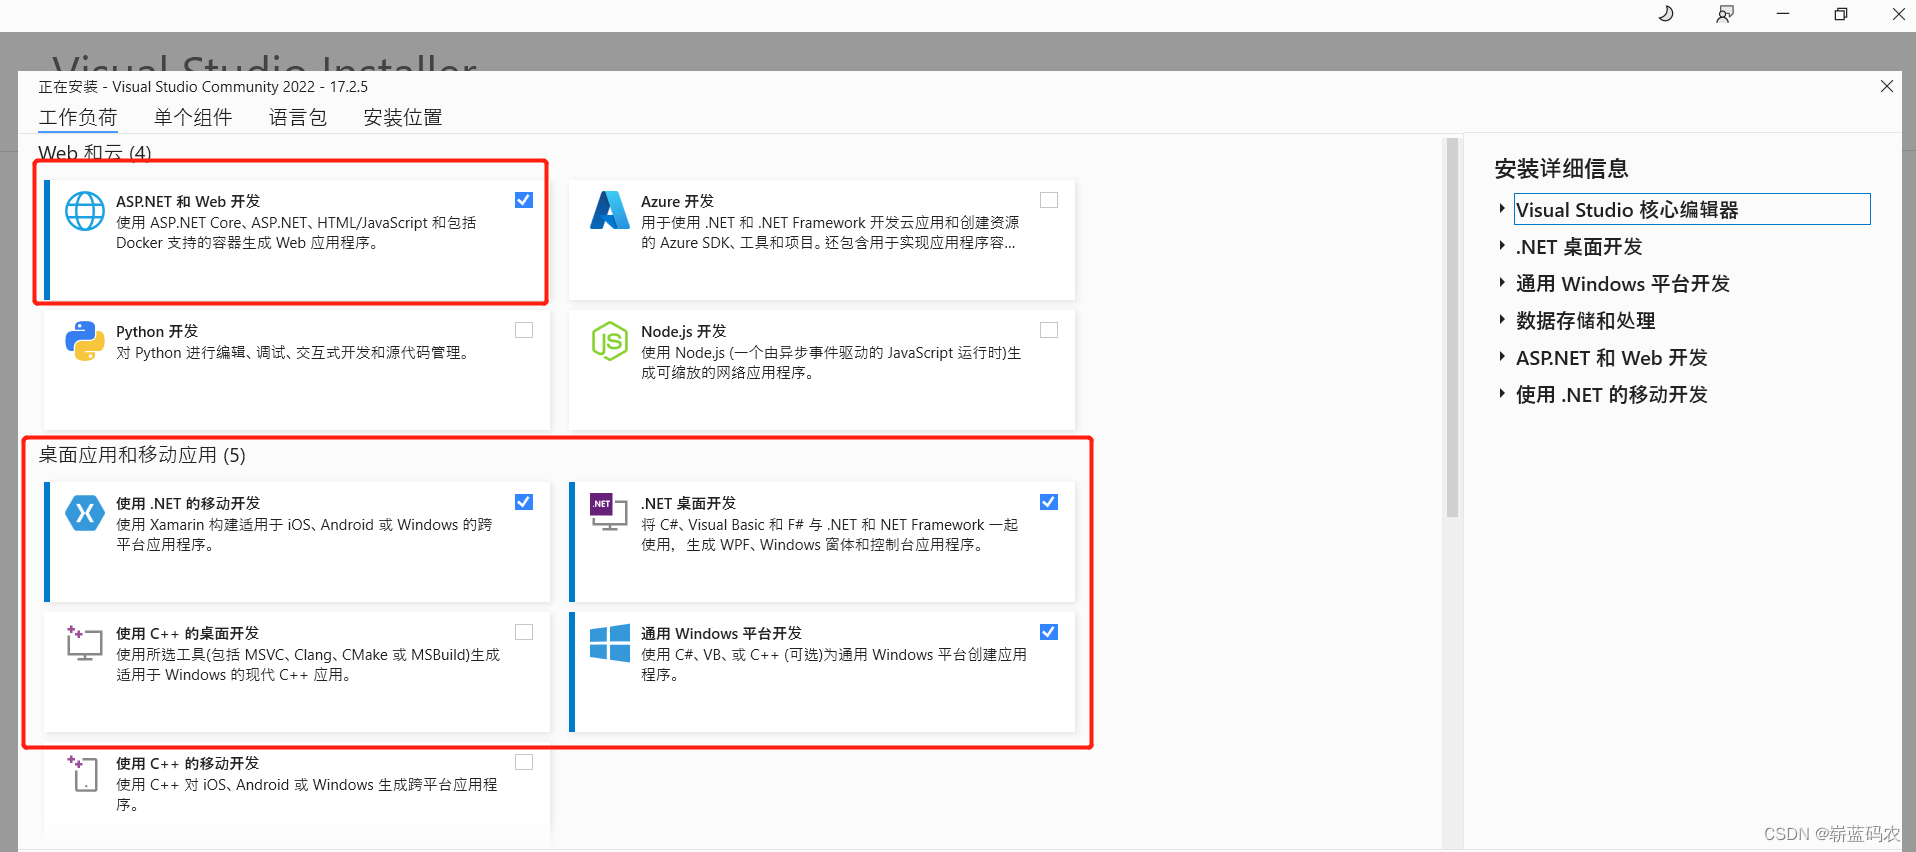Check the Node.js 开发 workload checkbox
Viewport: 1916px width, 852px height.
coord(1049,330)
